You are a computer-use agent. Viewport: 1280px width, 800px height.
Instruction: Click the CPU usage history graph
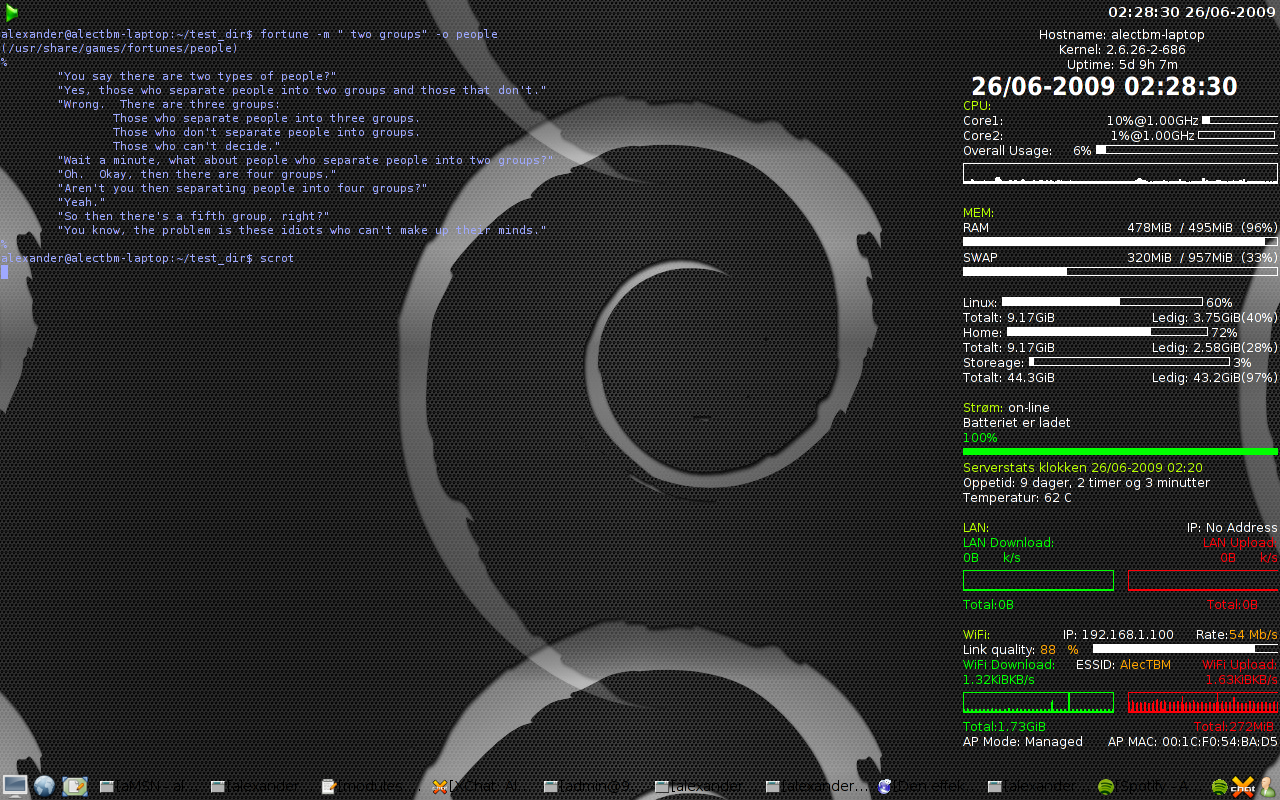click(x=1120, y=174)
